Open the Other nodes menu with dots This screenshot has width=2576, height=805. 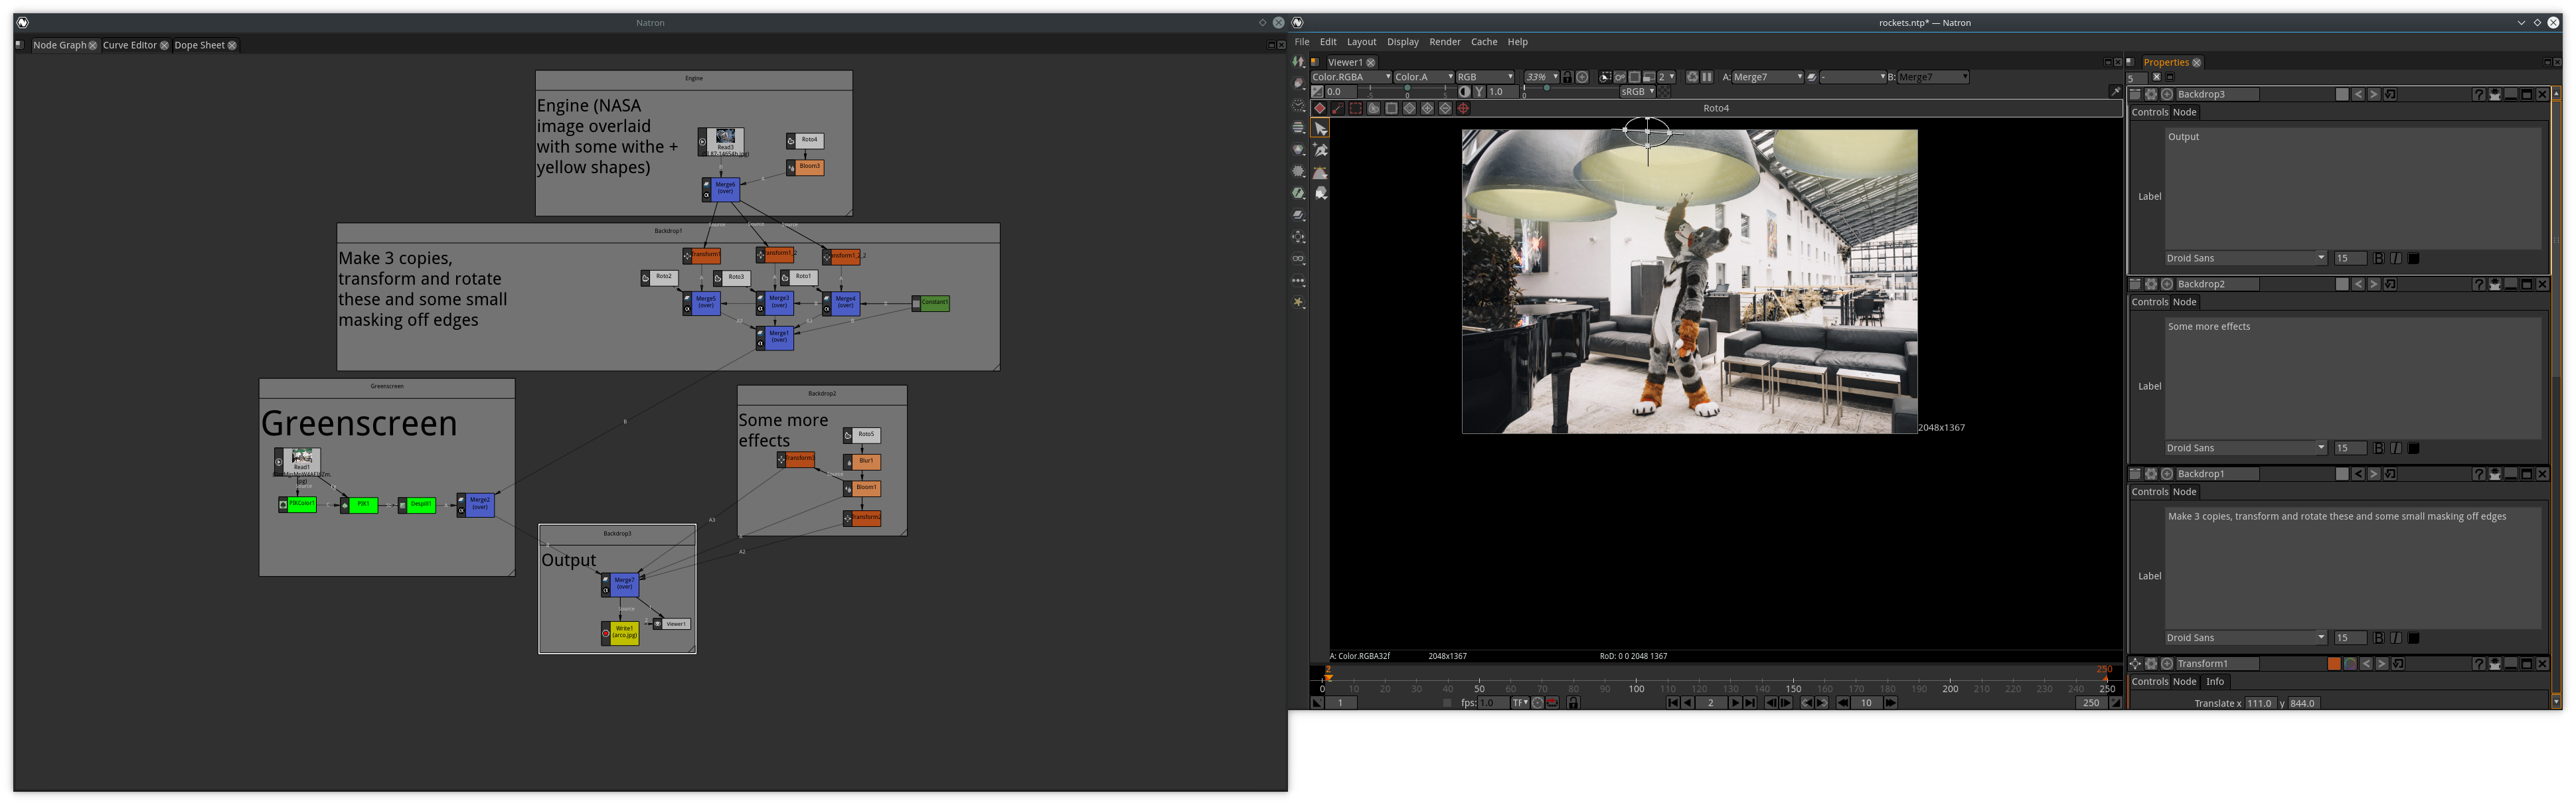click(x=1299, y=282)
